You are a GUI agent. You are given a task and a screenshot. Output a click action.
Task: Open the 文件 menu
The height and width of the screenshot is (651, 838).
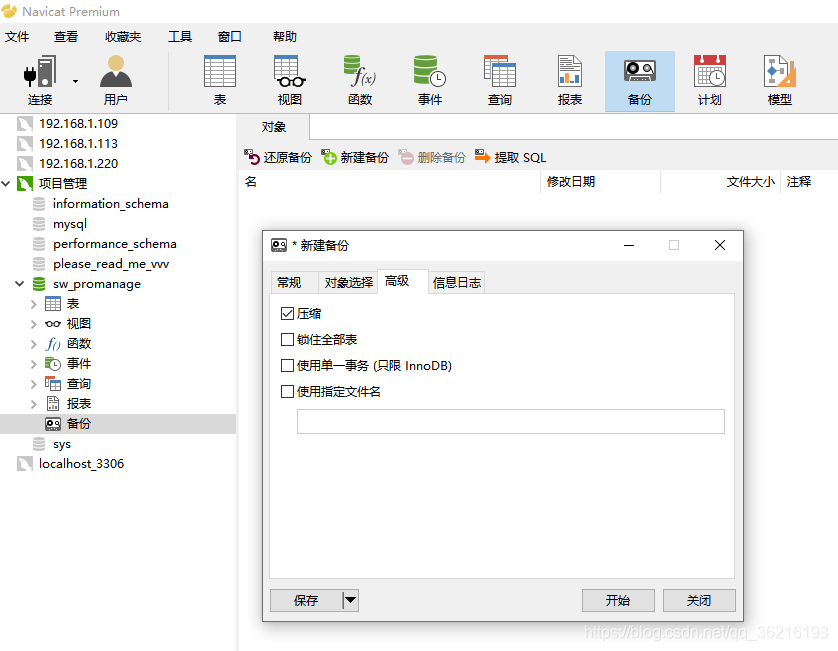tap(17, 36)
